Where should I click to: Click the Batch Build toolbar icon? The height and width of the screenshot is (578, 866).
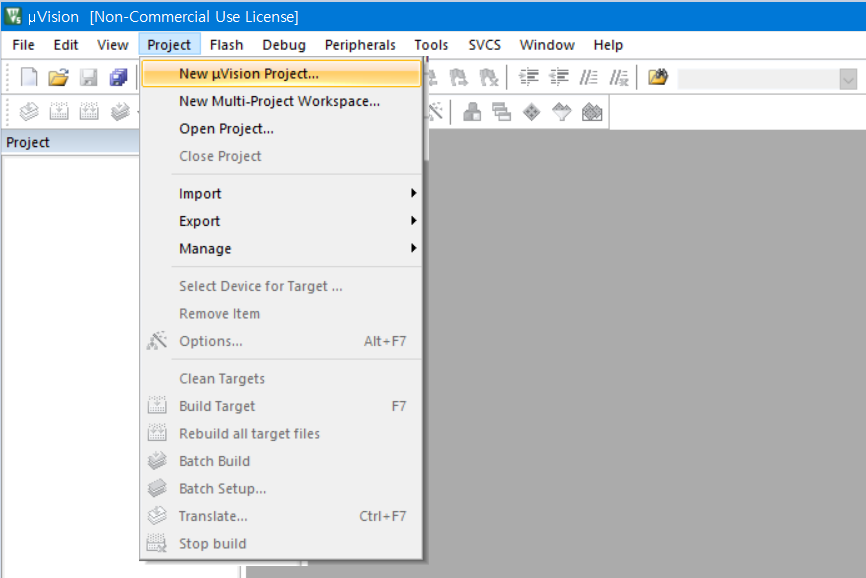pos(119,112)
